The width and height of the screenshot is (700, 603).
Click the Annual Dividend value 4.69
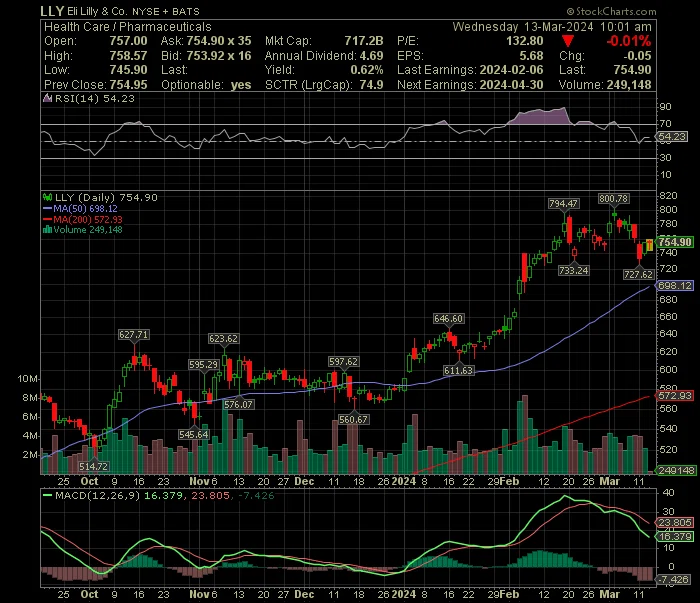pyautogui.click(x=371, y=56)
